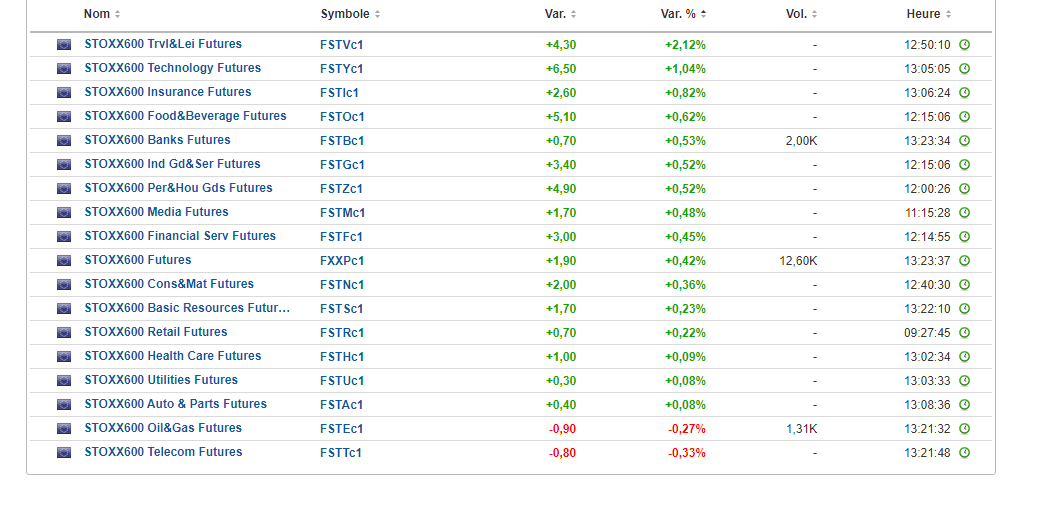Image resolution: width=1041 pixels, height=507 pixels.
Task: Open the STOXX600 Insurance Futures link
Action: click(x=168, y=92)
